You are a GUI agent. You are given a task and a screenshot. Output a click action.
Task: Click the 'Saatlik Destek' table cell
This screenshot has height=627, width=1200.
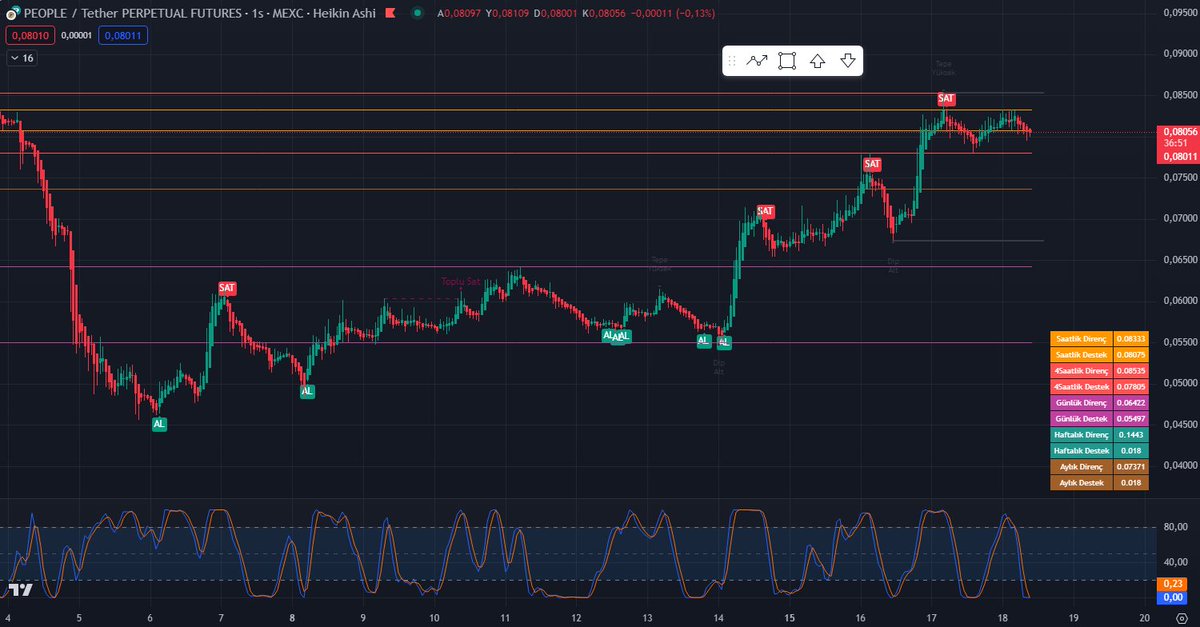click(x=1081, y=354)
